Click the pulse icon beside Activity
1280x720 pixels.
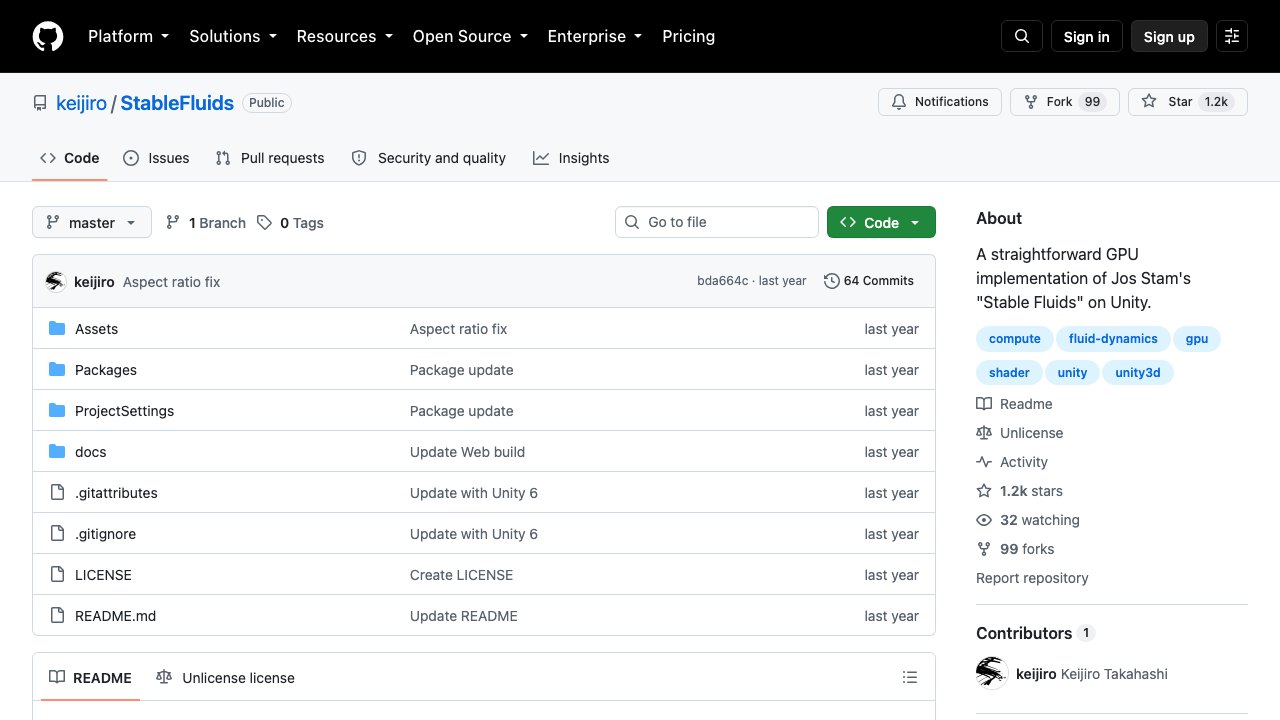(984, 462)
